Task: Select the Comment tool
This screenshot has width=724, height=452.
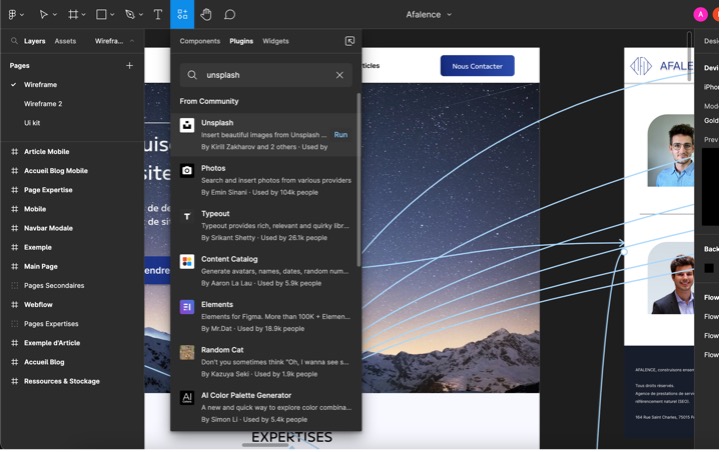Action: point(229,15)
